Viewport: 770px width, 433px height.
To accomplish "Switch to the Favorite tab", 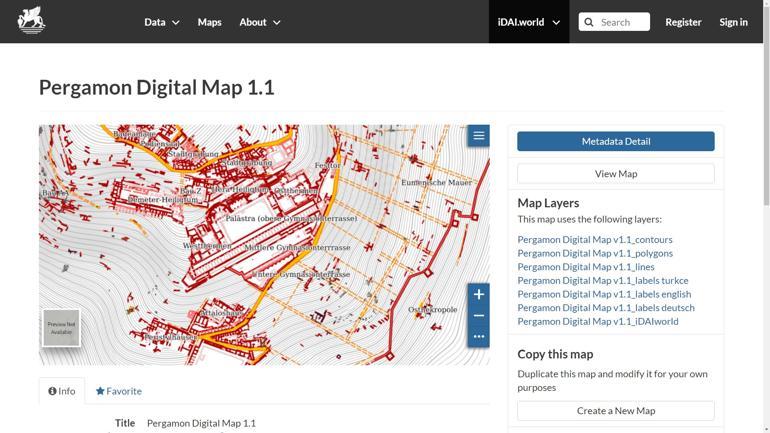I will (x=119, y=391).
